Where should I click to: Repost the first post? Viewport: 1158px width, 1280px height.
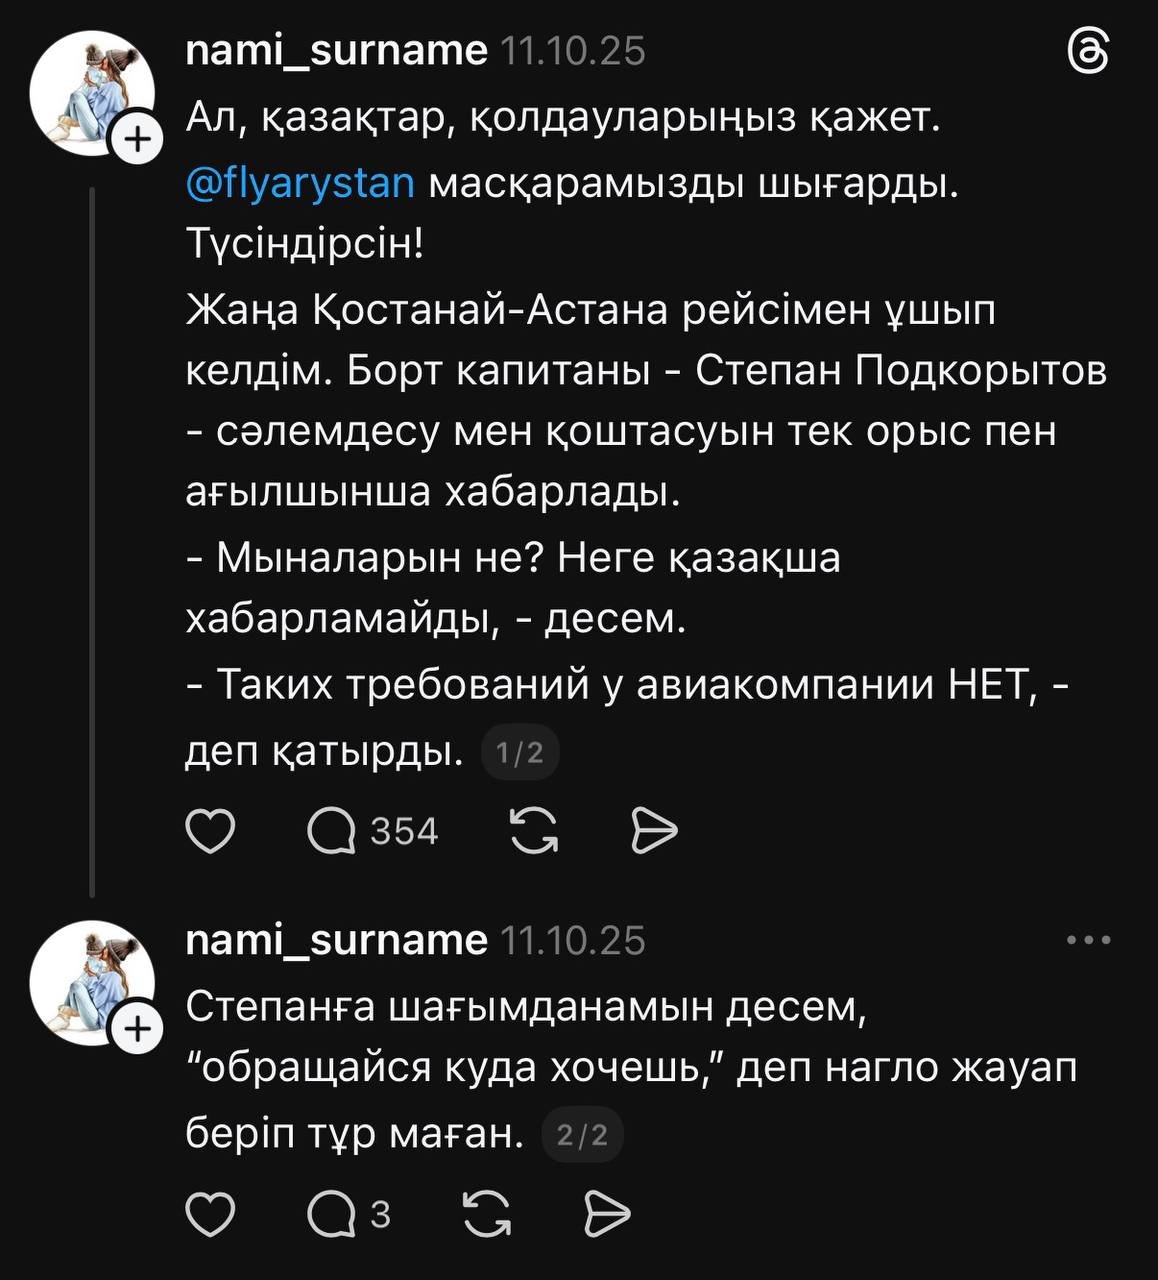[534, 831]
